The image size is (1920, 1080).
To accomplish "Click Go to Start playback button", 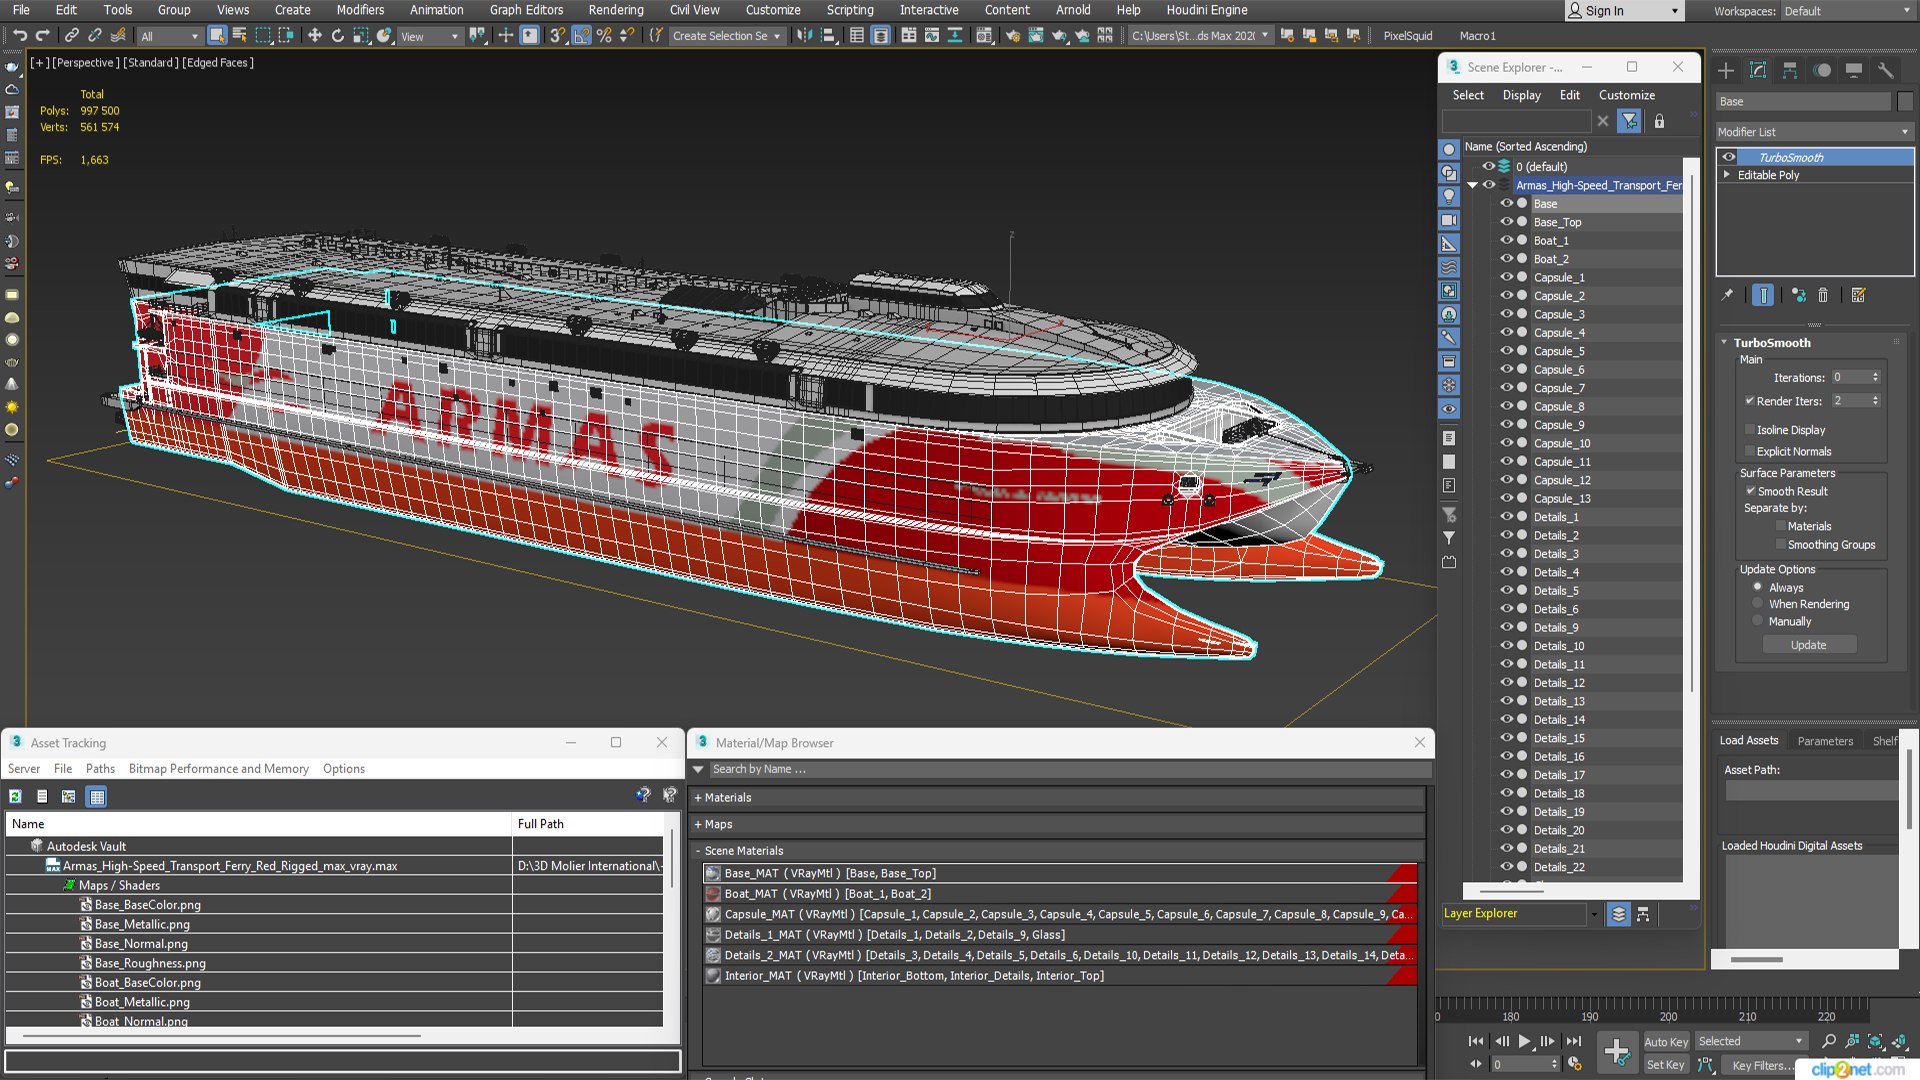I will click(x=1476, y=1041).
